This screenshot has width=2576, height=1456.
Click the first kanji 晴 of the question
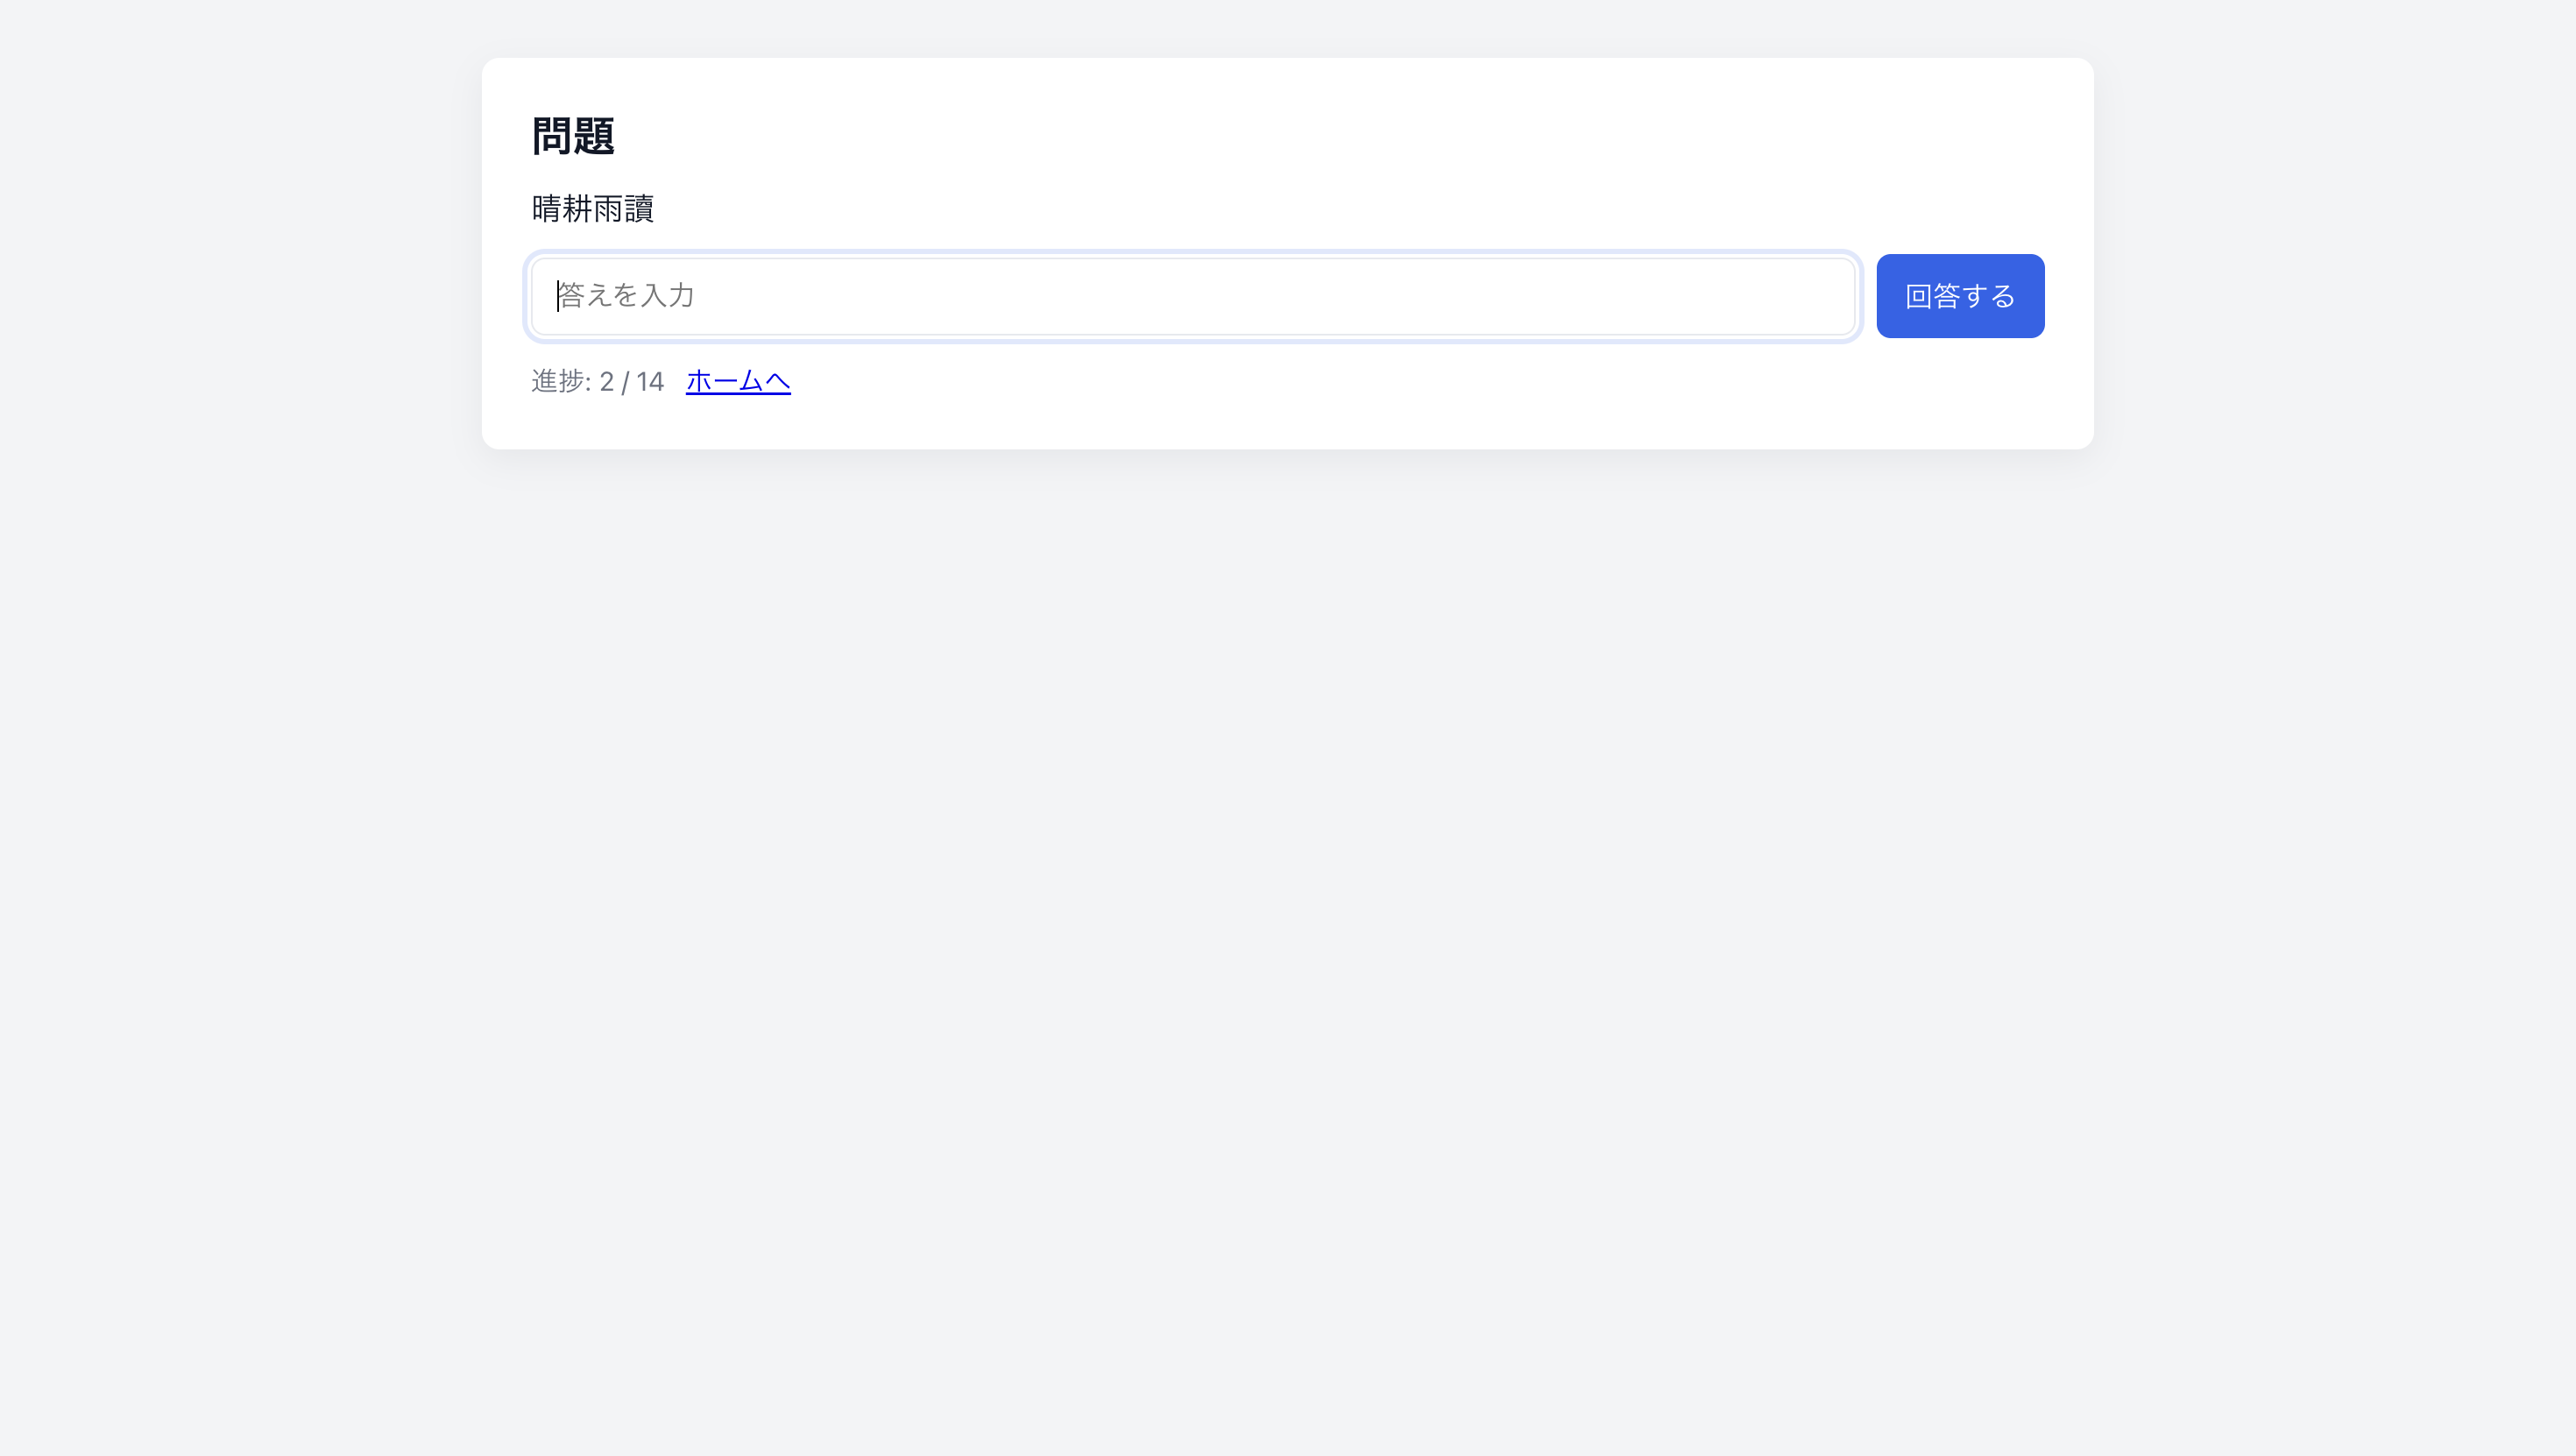(547, 209)
